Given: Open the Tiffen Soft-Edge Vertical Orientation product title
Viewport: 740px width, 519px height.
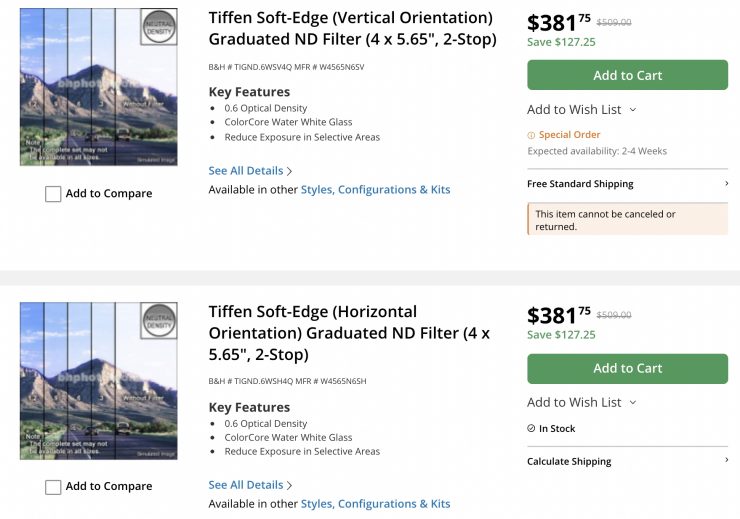Looking at the screenshot, I should pyautogui.click(x=350, y=28).
